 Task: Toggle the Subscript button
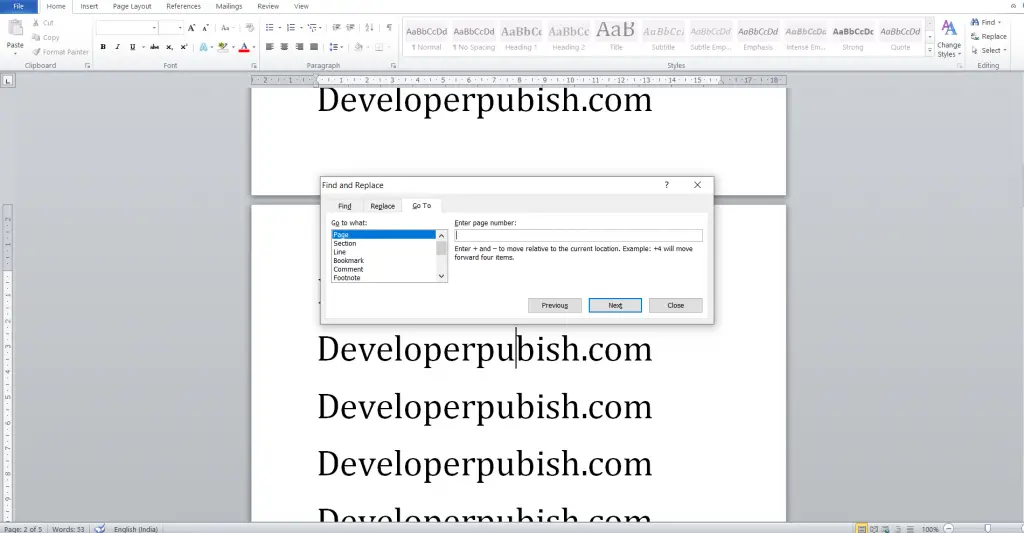(170, 47)
